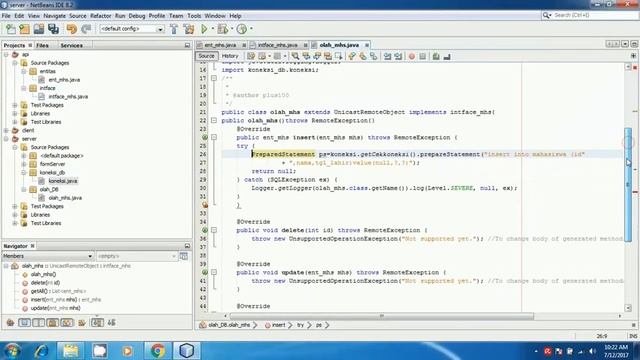Image resolution: width=640 pixels, height=360 pixels.
Task: Toggle Show Non-Public Members in Navigator
Action: 53,323
